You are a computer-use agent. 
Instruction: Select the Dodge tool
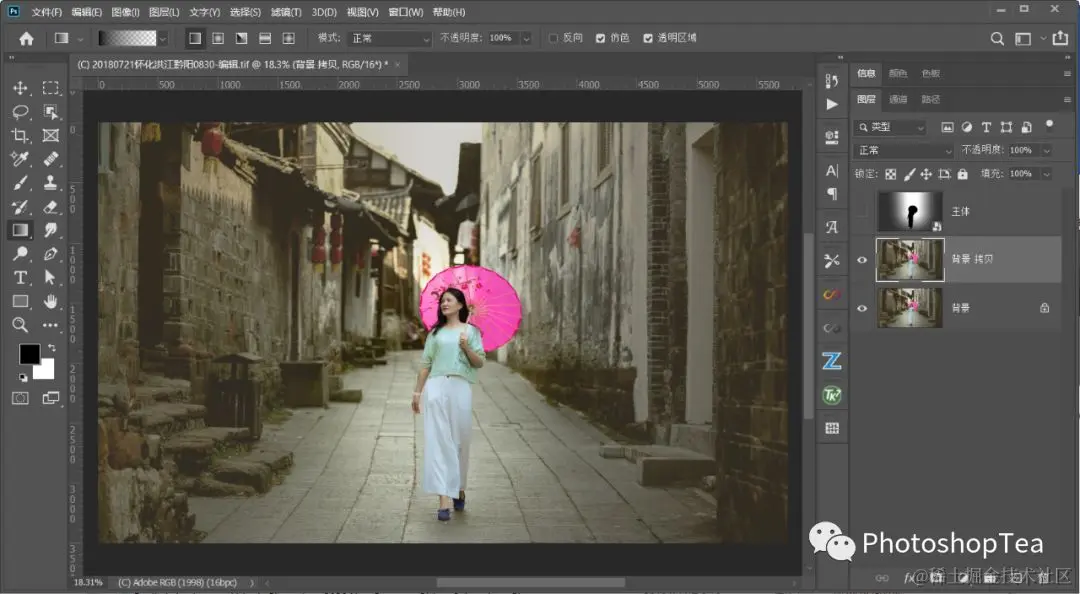20,254
